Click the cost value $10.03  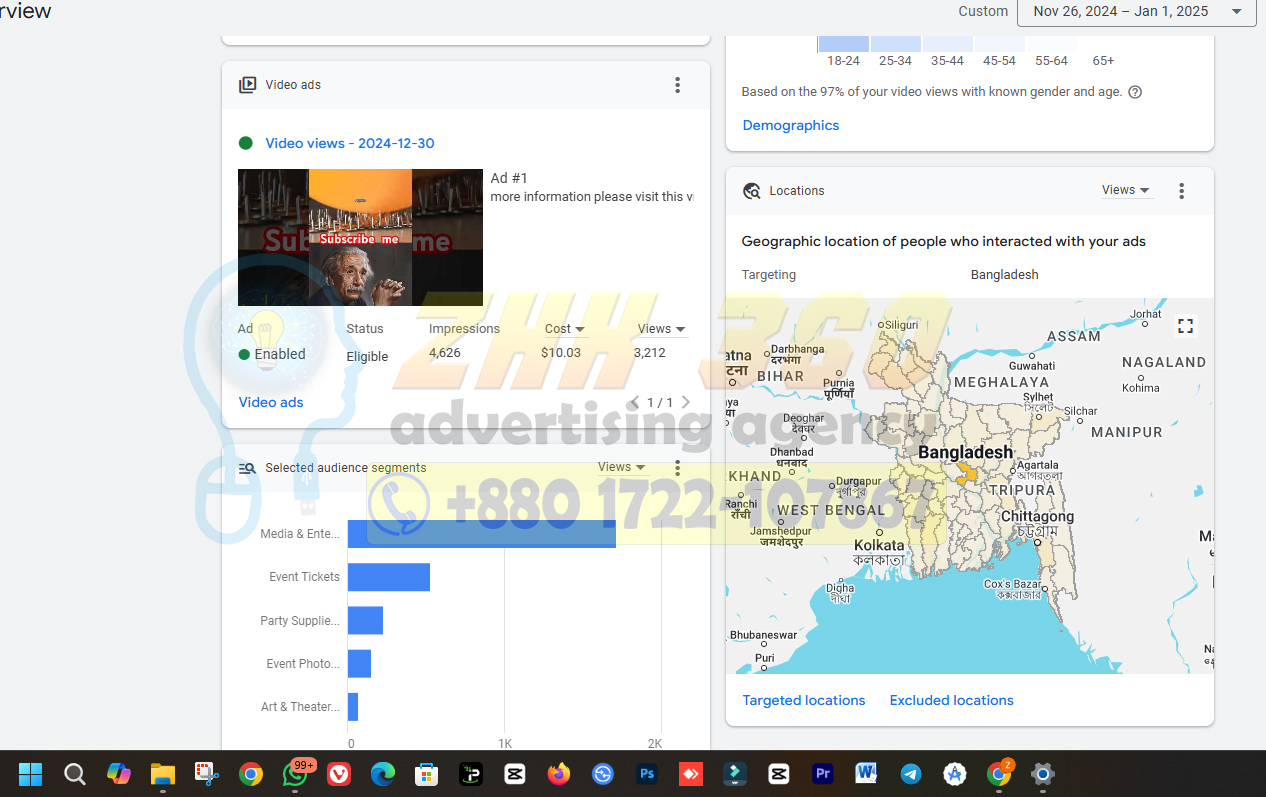(561, 353)
